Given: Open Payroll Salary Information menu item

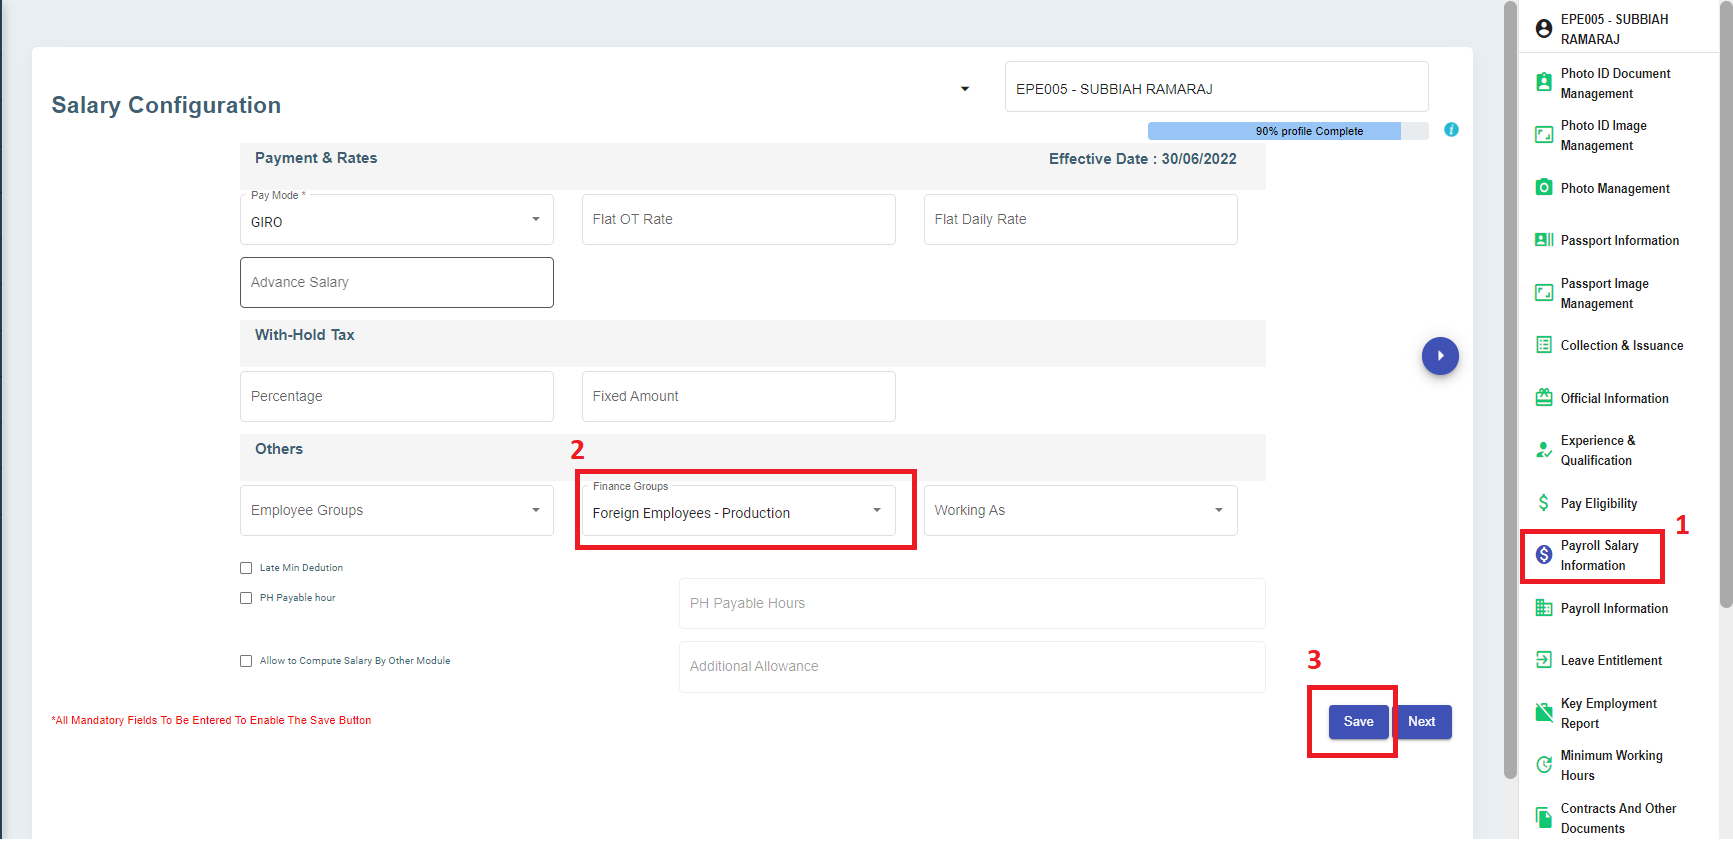Looking at the screenshot, I should click(1598, 556).
